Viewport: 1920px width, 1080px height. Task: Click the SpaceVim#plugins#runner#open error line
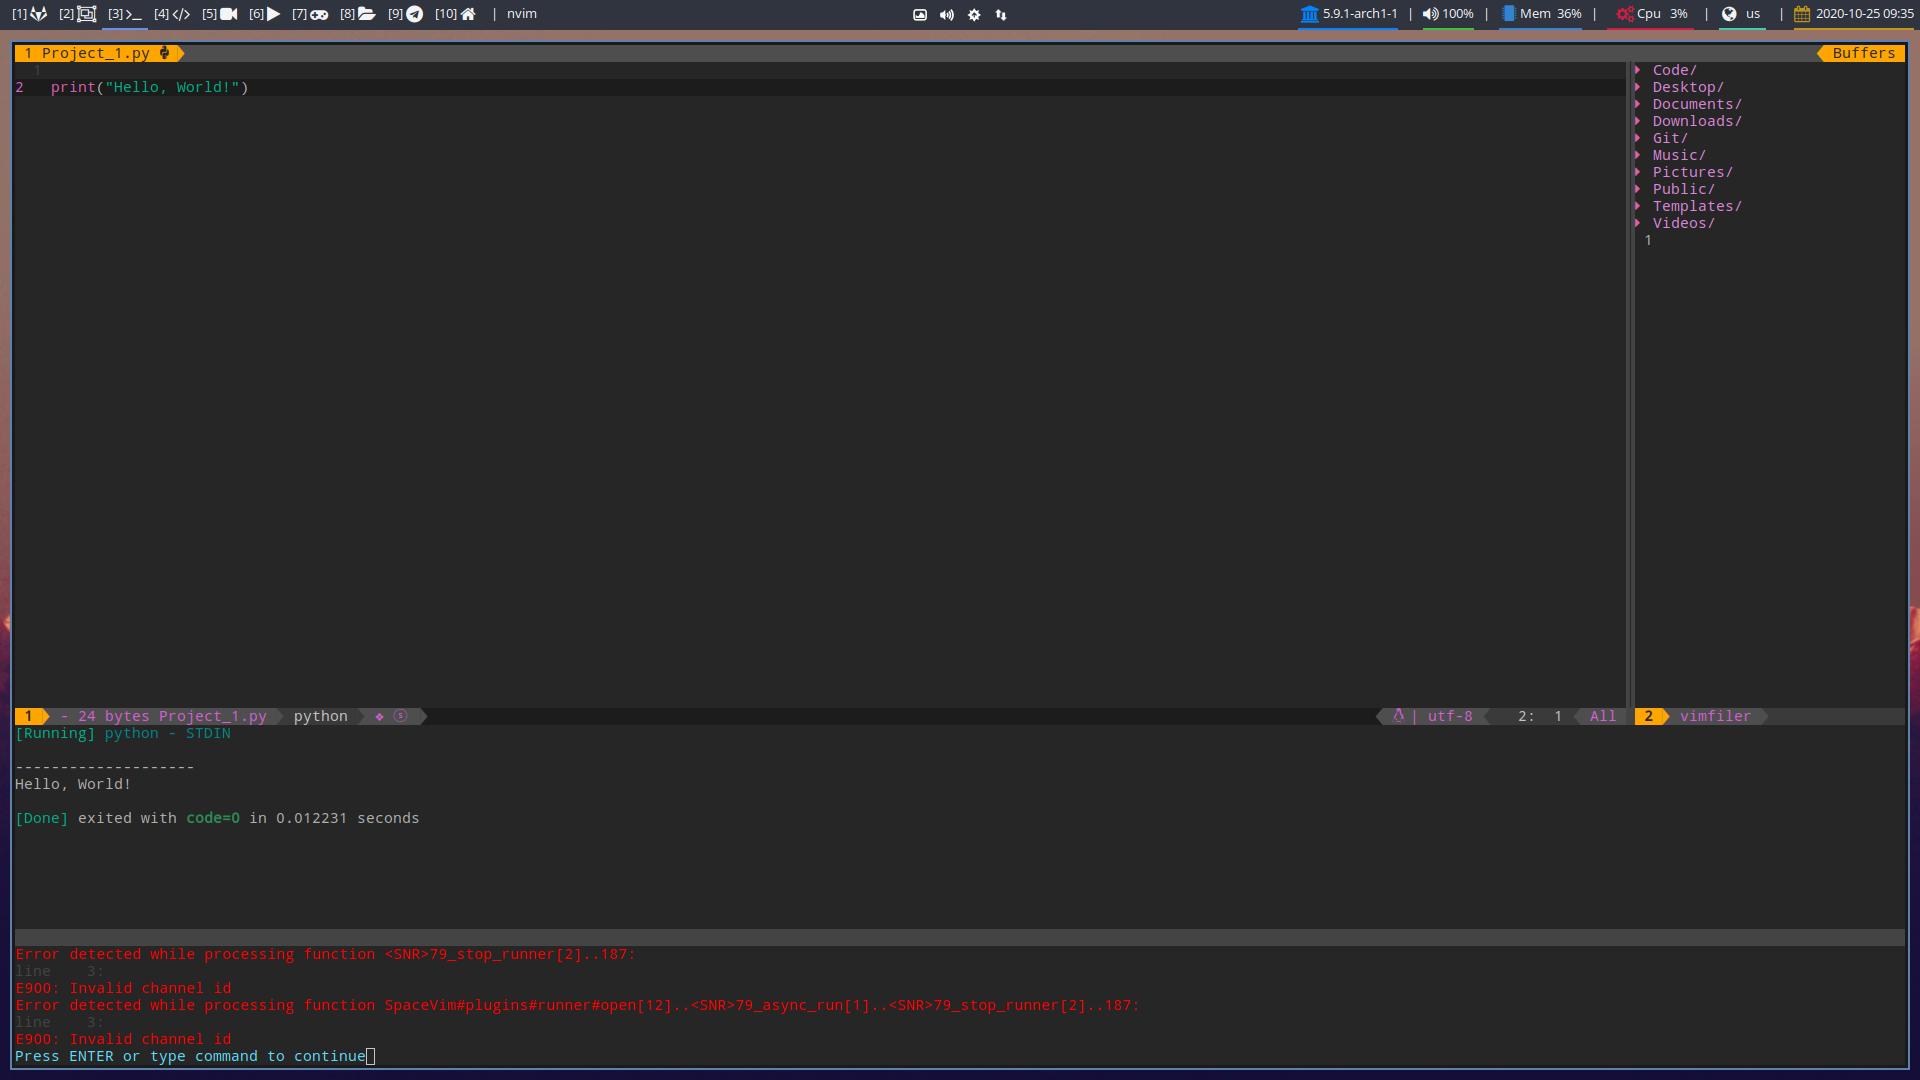(x=577, y=1005)
